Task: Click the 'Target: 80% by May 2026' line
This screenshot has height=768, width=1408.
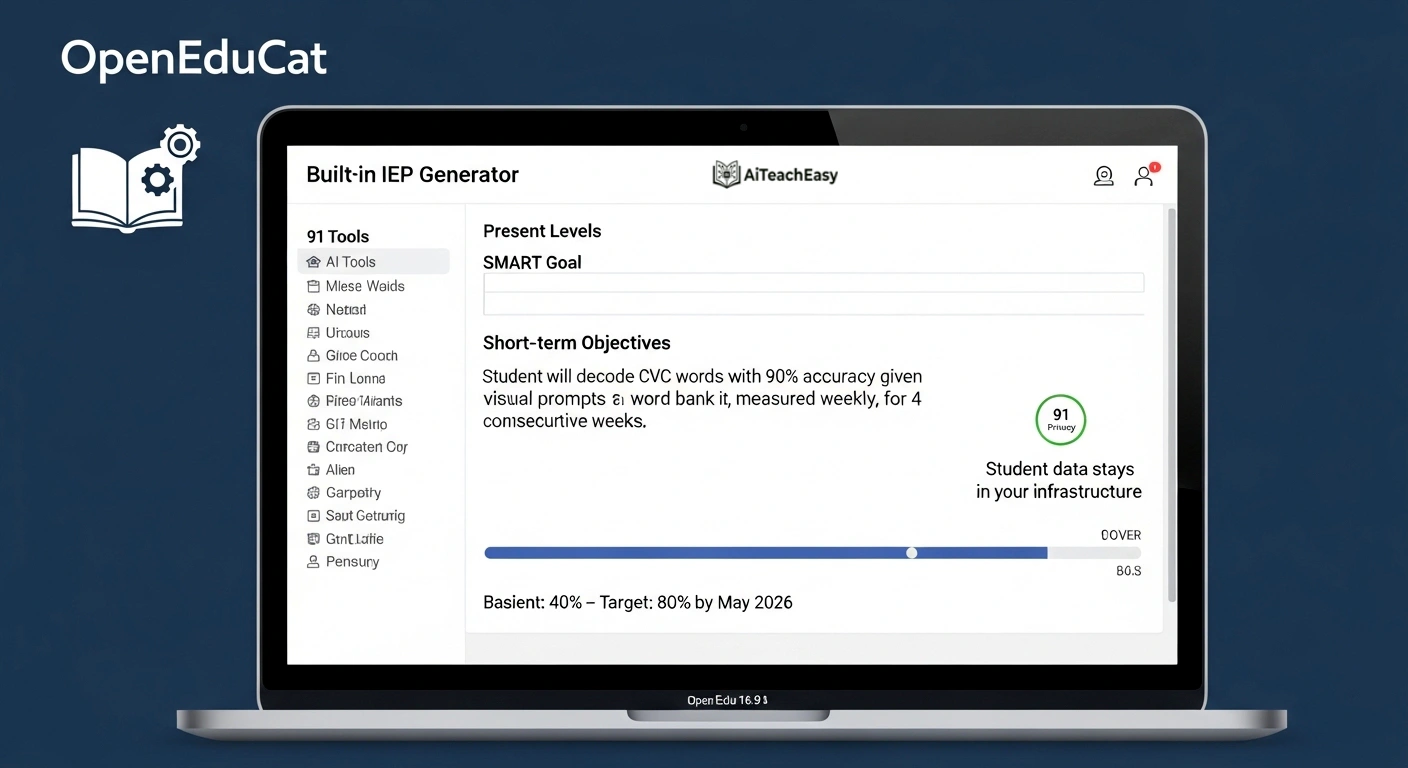Action: pyautogui.click(x=696, y=603)
